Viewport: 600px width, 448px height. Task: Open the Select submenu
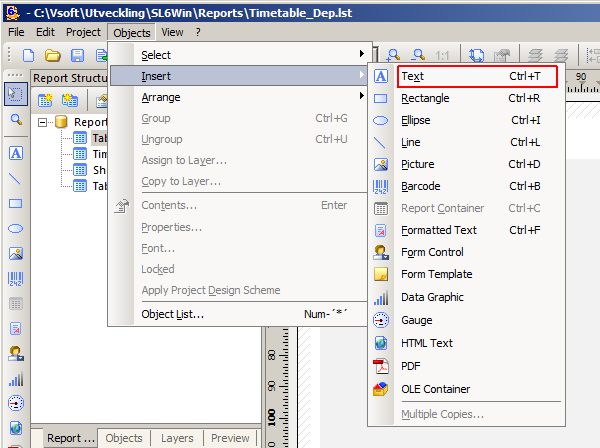[238, 55]
